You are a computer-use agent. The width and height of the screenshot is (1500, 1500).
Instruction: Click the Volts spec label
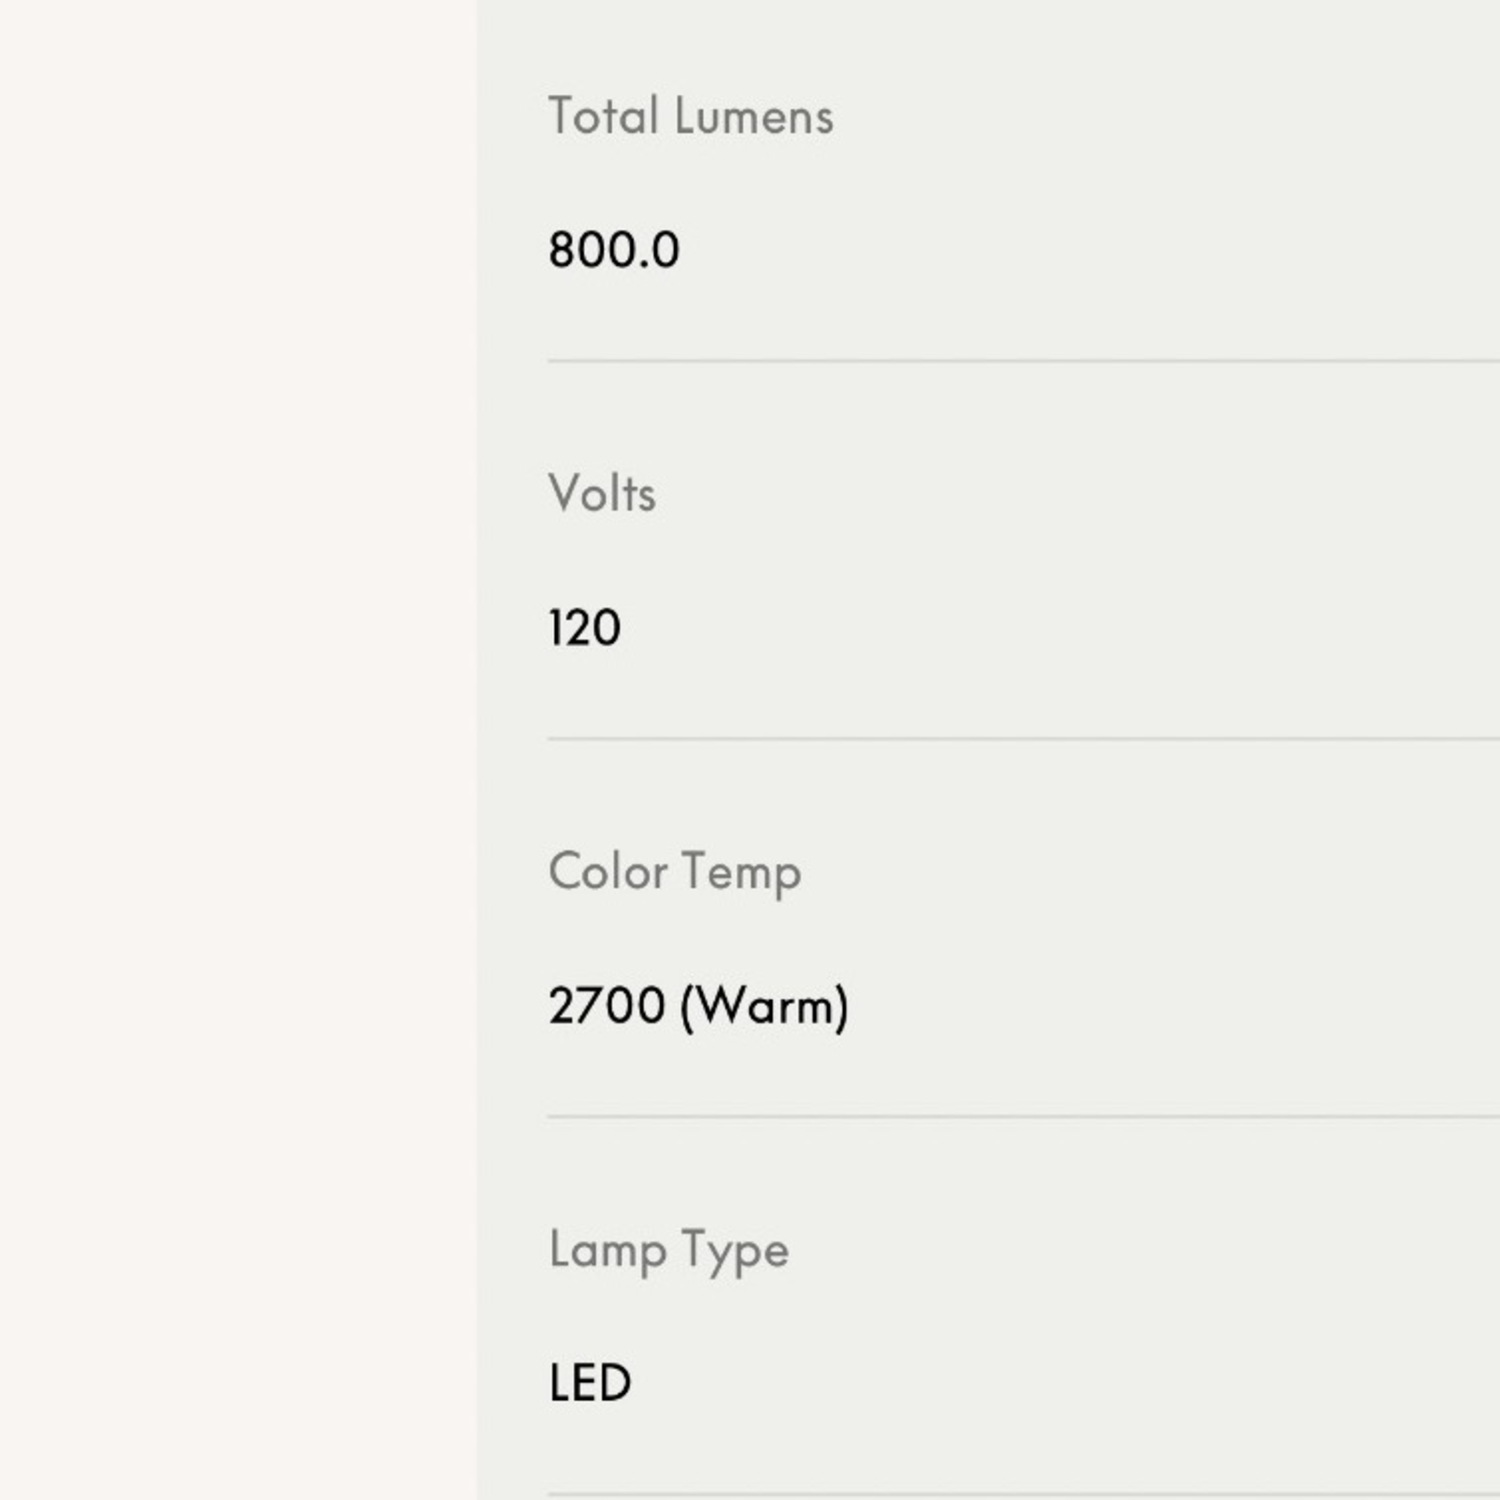602,493
